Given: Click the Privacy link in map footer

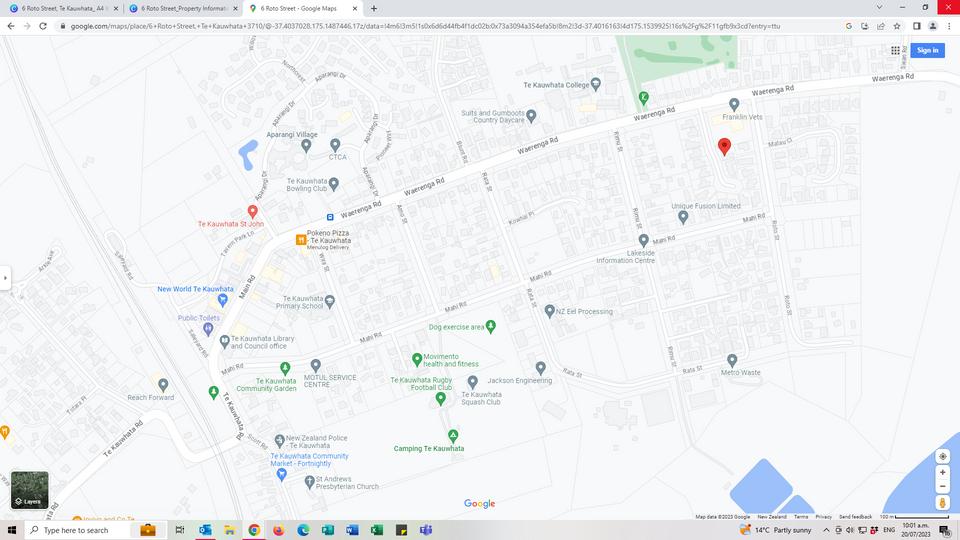Looking at the screenshot, I should coord(823,517).
